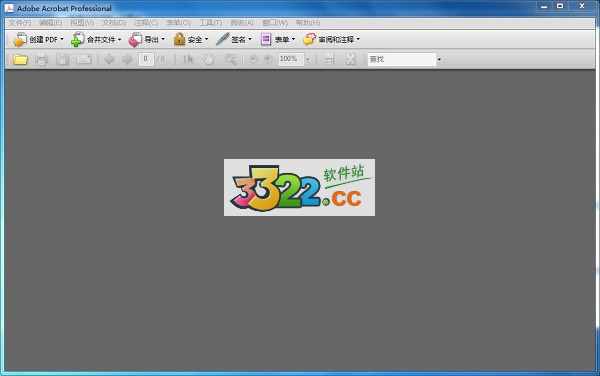The width and height of the screenshot is (600, 376).
Task: Expand the Find options dropdown arrow
Action: (x=439, y=60)
